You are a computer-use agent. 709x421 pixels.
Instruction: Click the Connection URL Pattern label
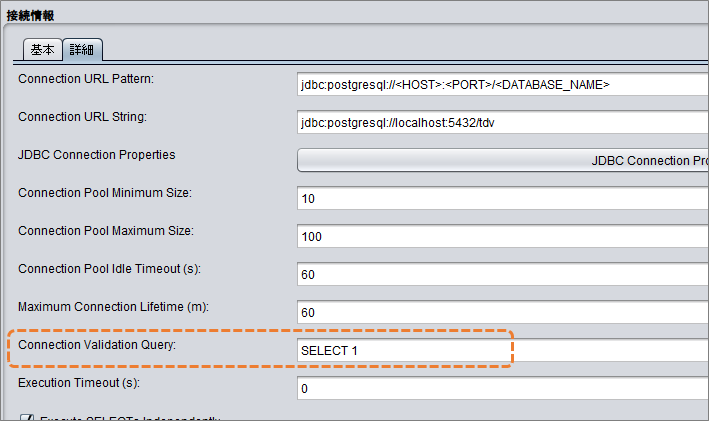86,79
